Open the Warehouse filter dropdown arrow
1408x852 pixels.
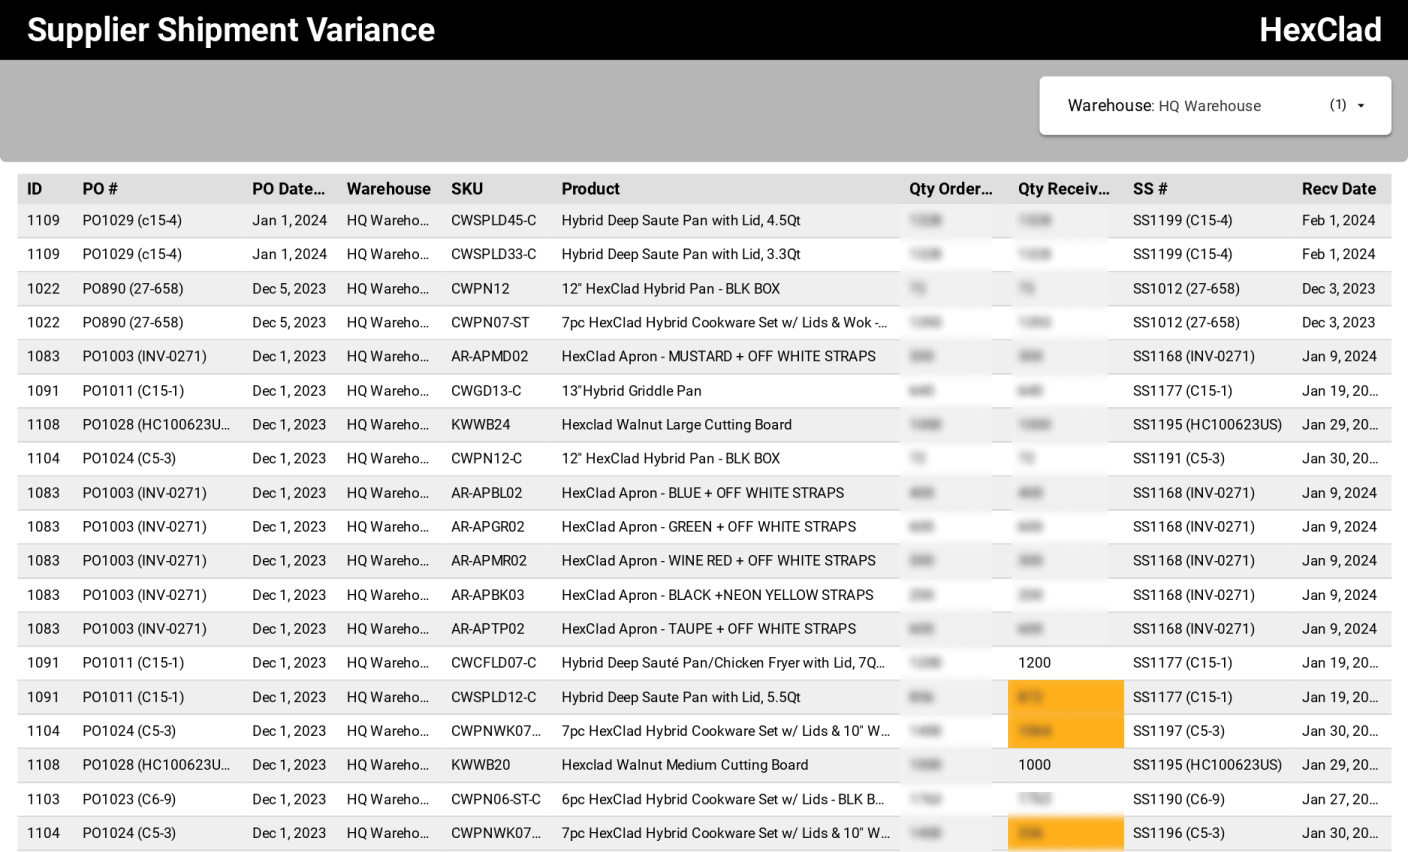click(x=1360, y=106)
